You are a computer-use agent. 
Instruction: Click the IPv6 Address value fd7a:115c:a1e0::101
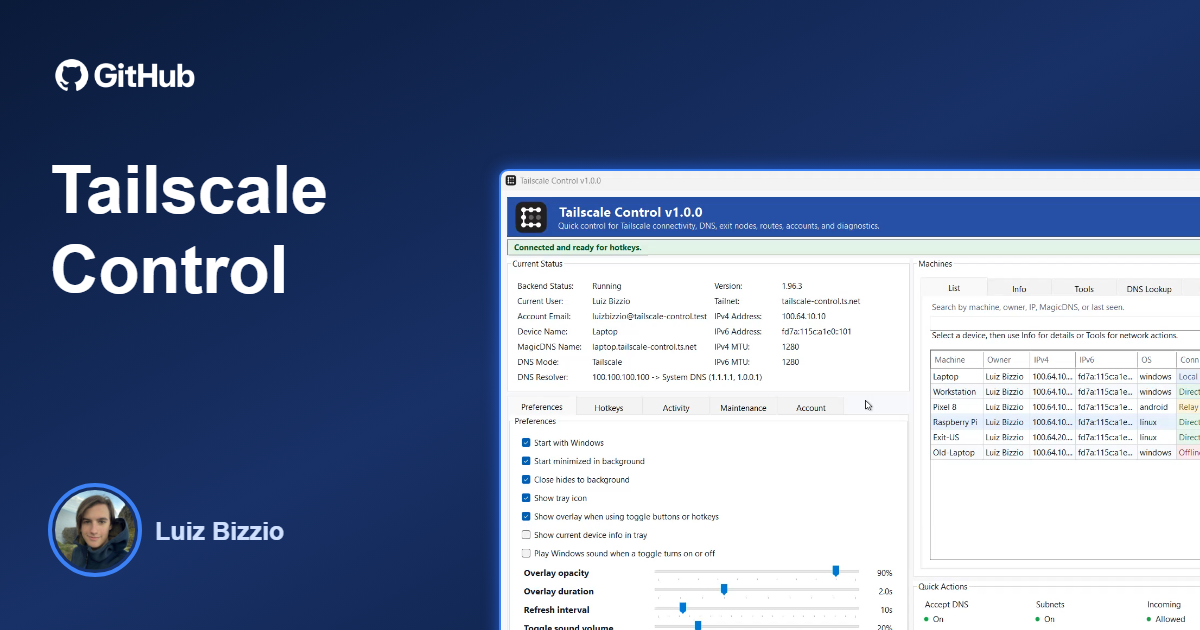tap(816, 331)
